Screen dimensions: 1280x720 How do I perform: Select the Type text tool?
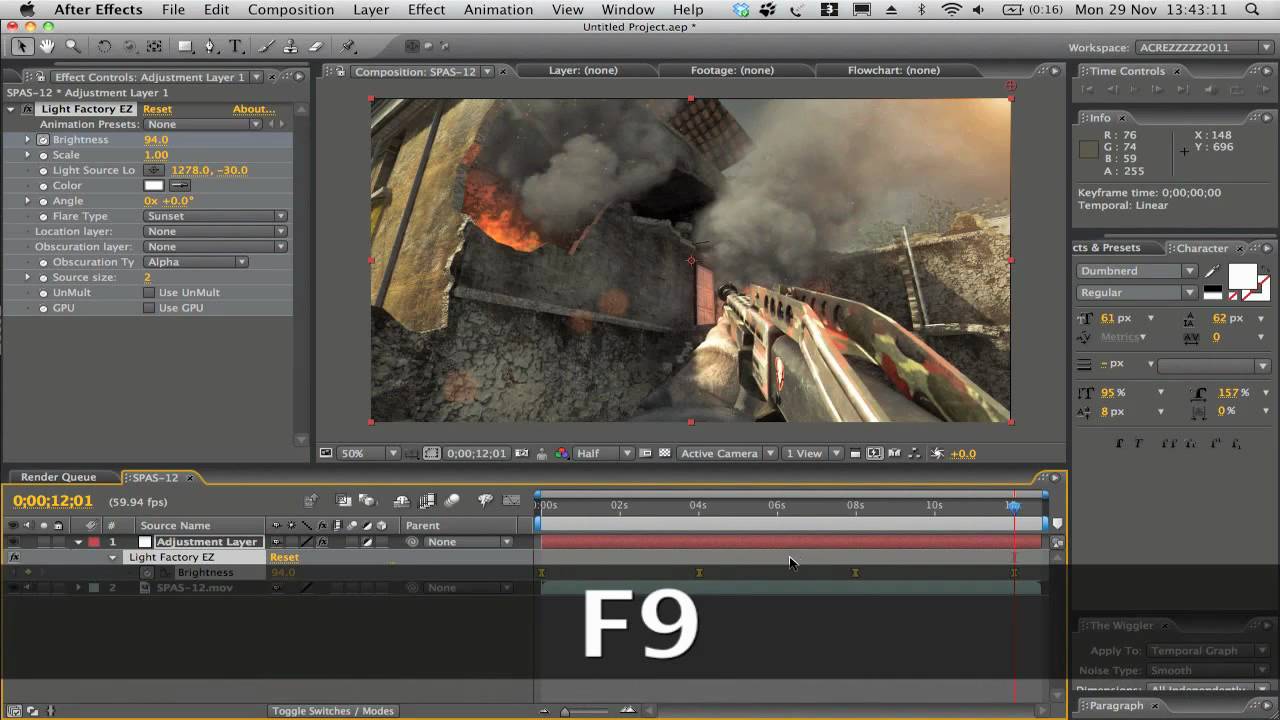(236, 46)
